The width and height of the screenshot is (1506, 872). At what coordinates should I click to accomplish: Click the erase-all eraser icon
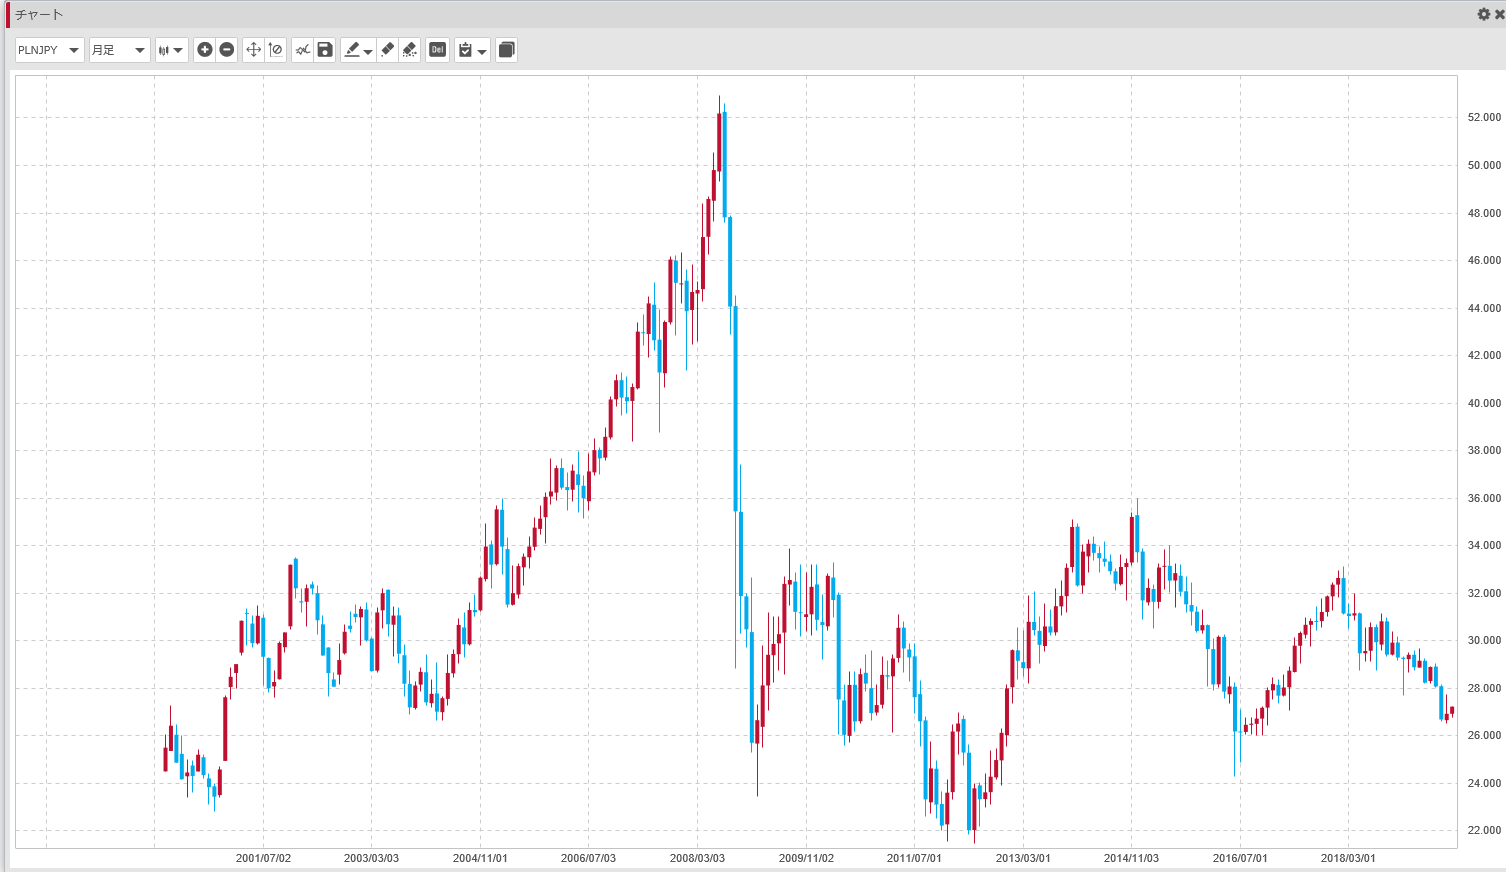click(x=410, y=50)
